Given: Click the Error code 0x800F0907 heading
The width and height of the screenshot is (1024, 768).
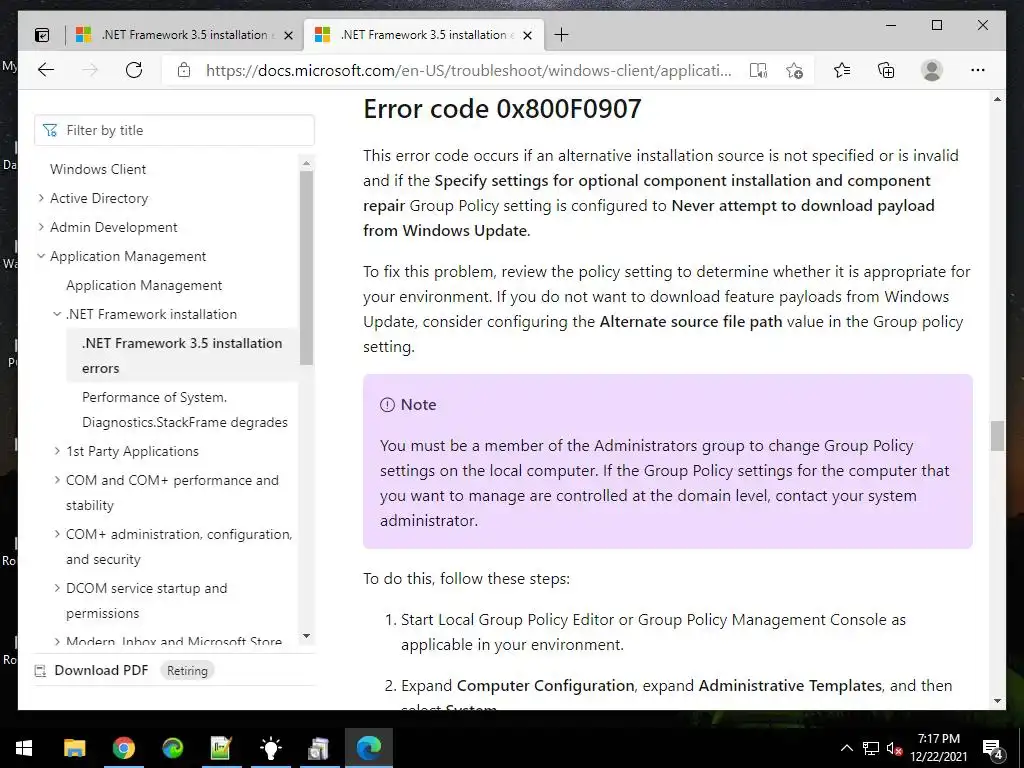Looking at the screenshot, I should click(x=502, y=108).
